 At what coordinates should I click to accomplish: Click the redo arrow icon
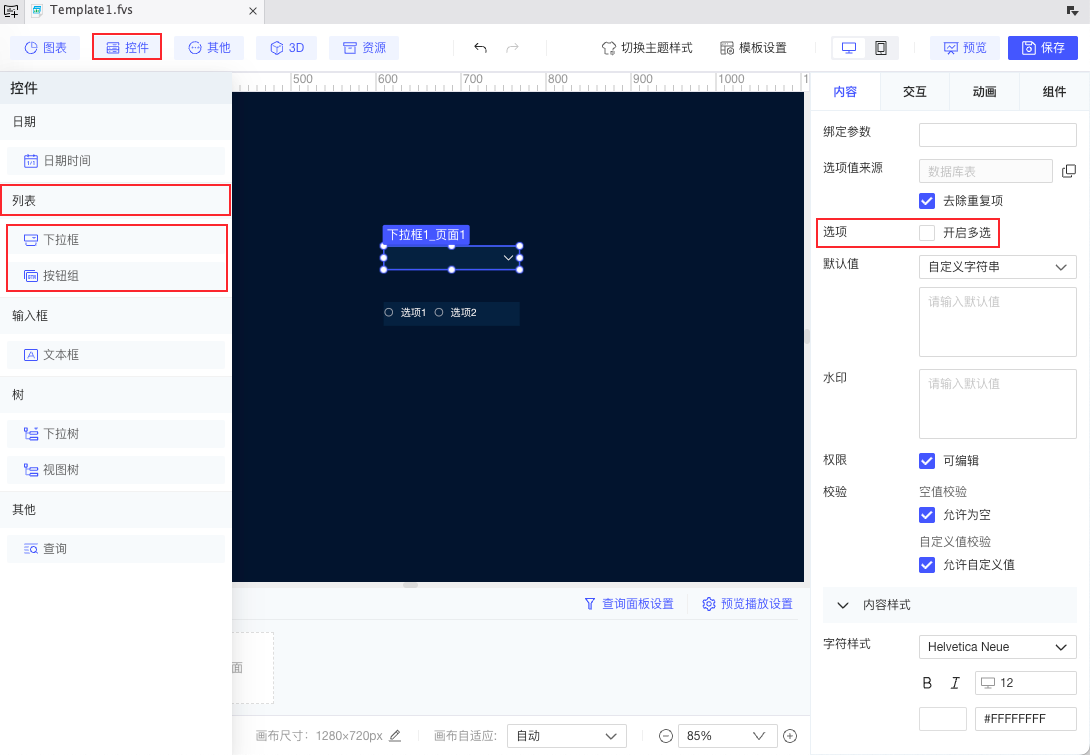point(512,47)
